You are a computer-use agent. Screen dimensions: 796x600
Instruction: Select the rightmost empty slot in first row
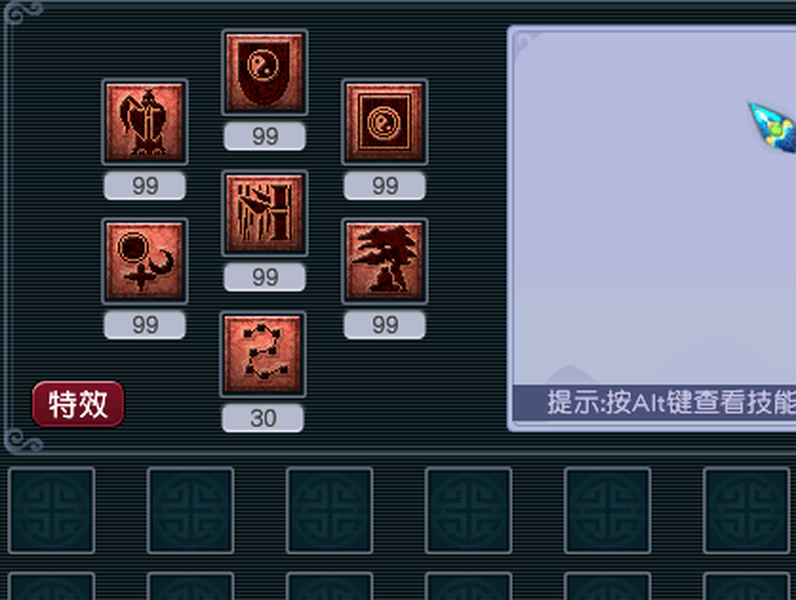(746, 511)
